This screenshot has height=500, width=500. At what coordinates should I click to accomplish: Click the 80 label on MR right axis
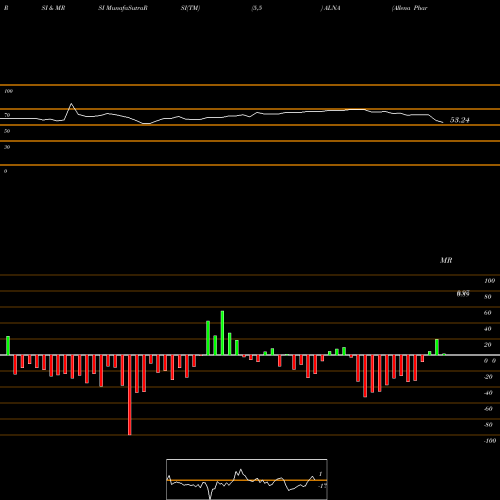click(488, 297)
